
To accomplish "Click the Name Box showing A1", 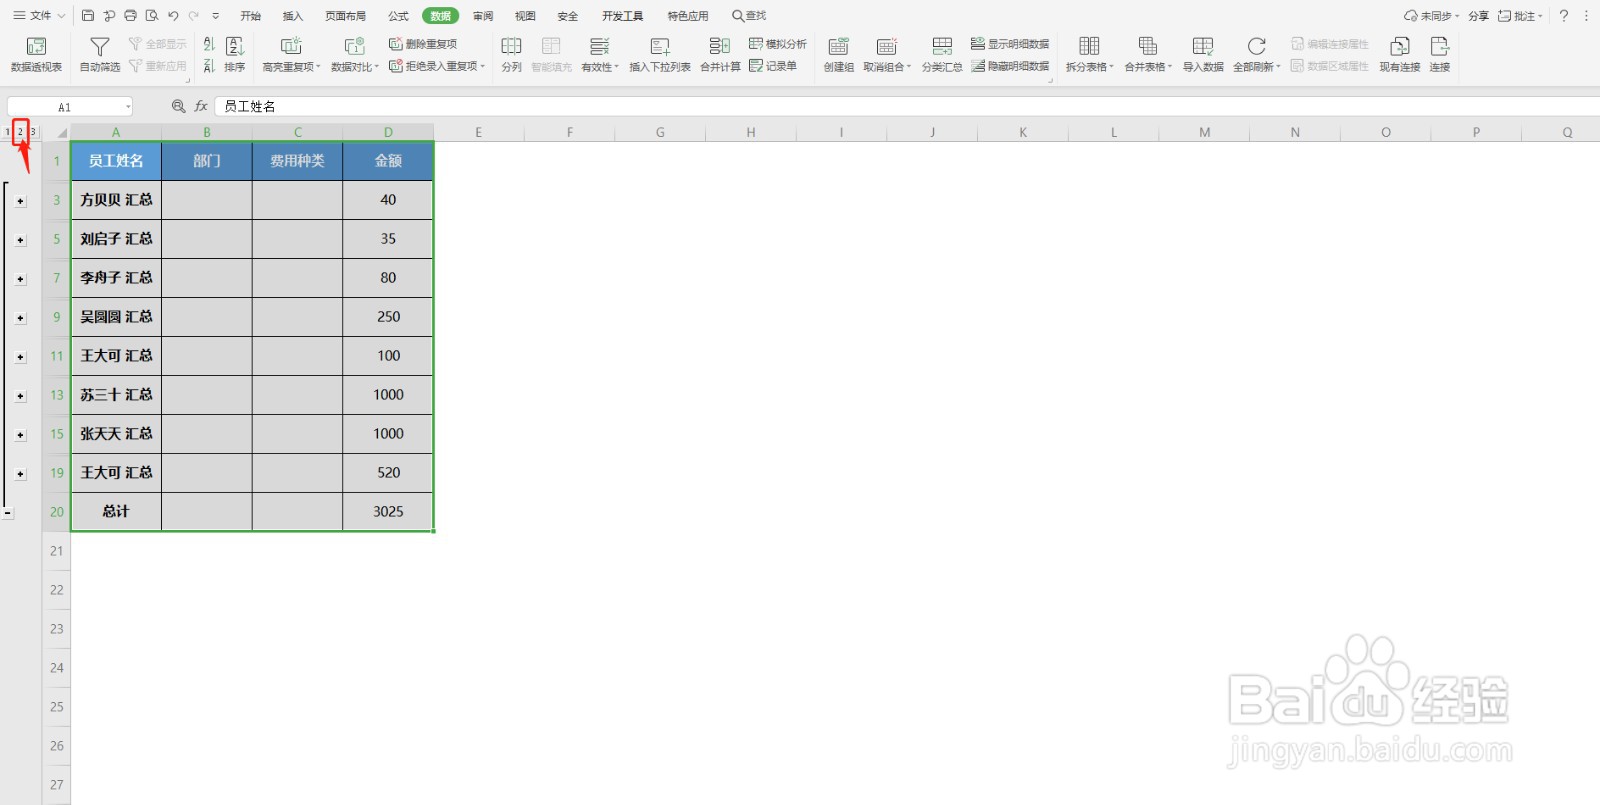I will coord(64,107).
